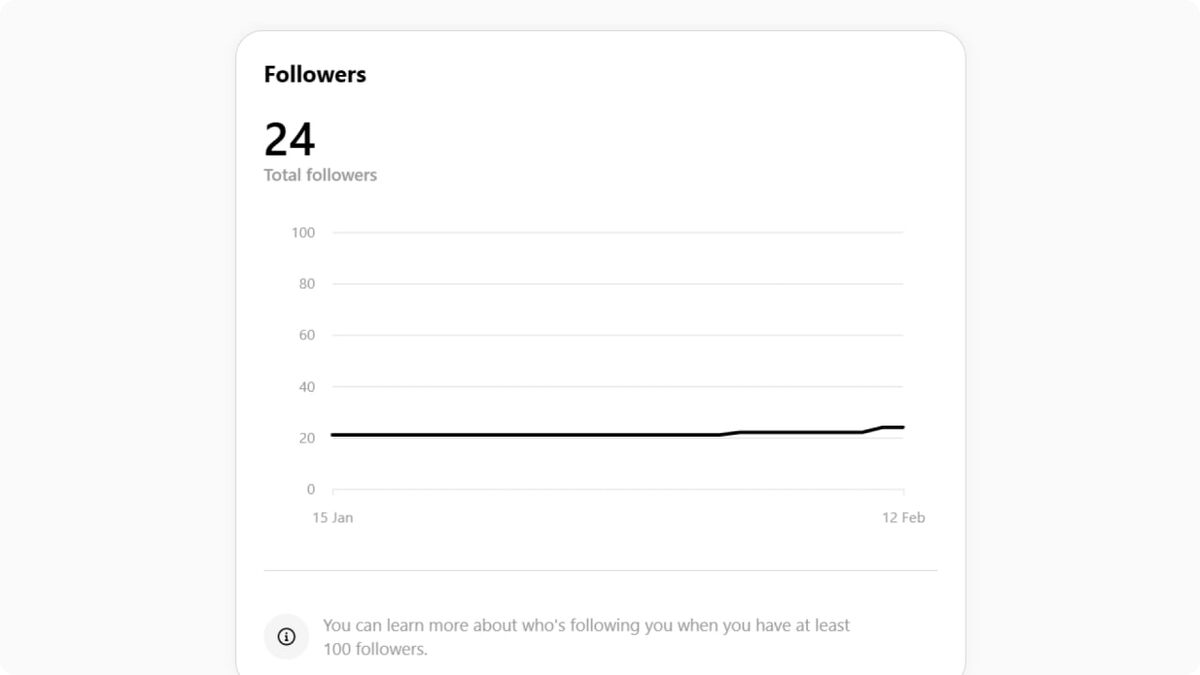The height and width of the screenshot is (675, 1200).
Task: Select the 15 Jan start date label
Action: [332, 518]
